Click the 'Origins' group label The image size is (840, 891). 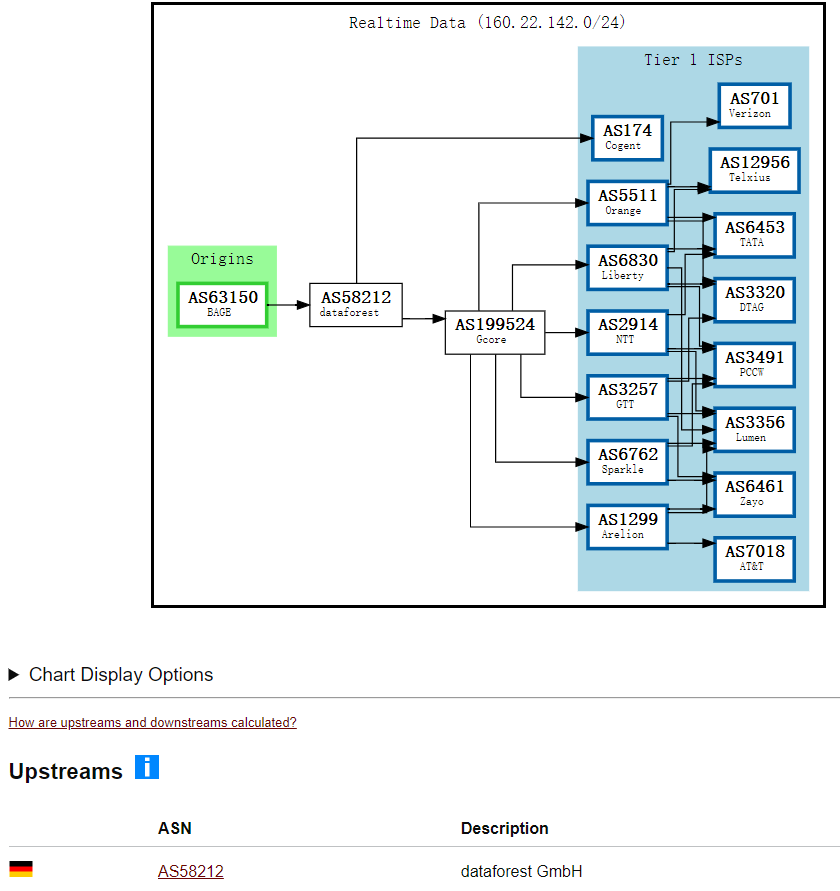(222, 259)
